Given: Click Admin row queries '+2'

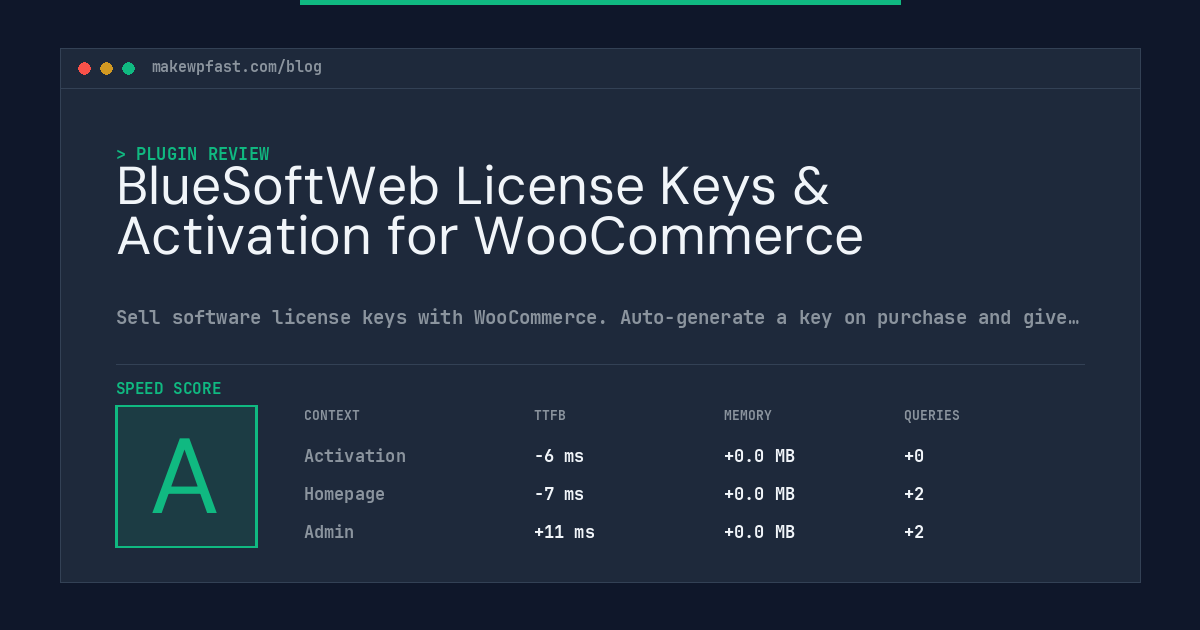Looking at the screenshot, I should pos(914,532).
